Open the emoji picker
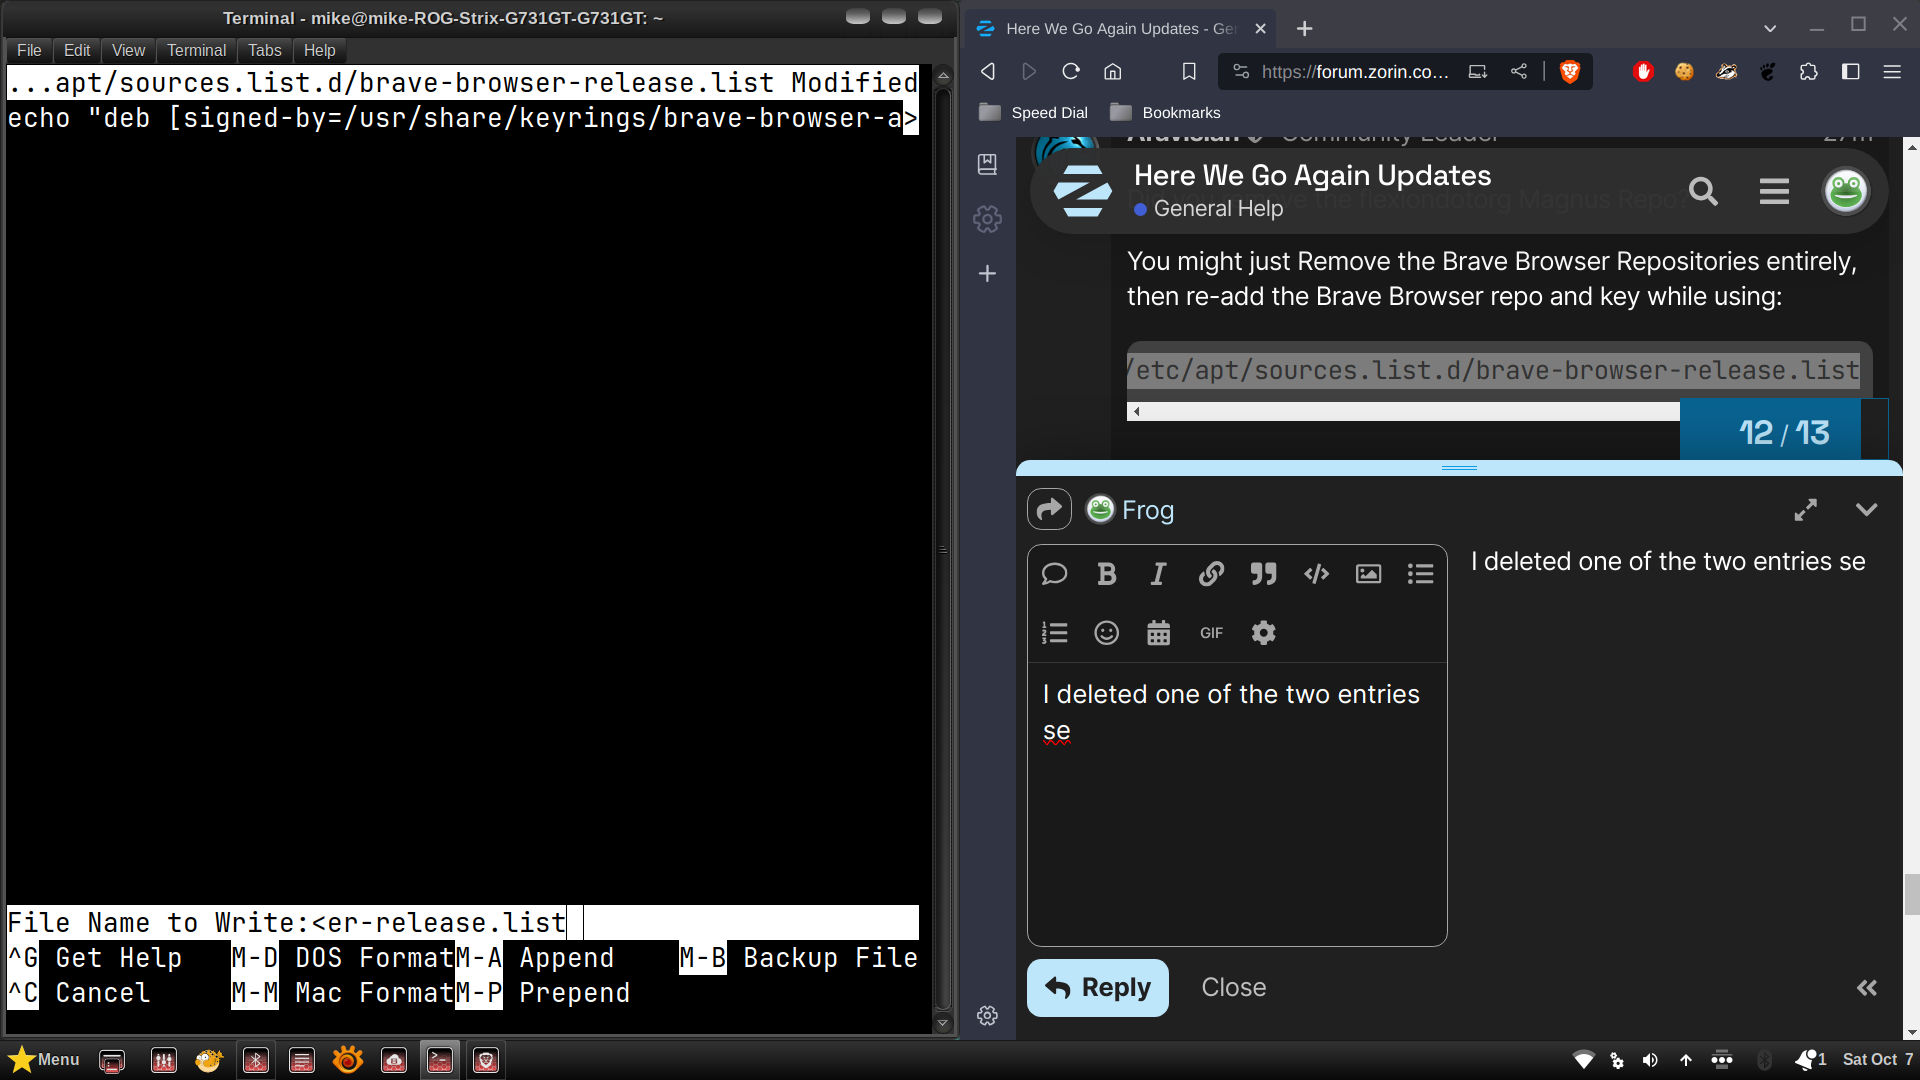 [1106, 633]
